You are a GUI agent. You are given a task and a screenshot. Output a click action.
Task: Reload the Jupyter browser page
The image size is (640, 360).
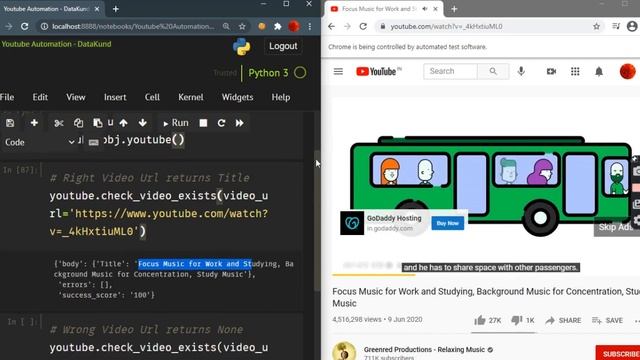tap(24, 27)
